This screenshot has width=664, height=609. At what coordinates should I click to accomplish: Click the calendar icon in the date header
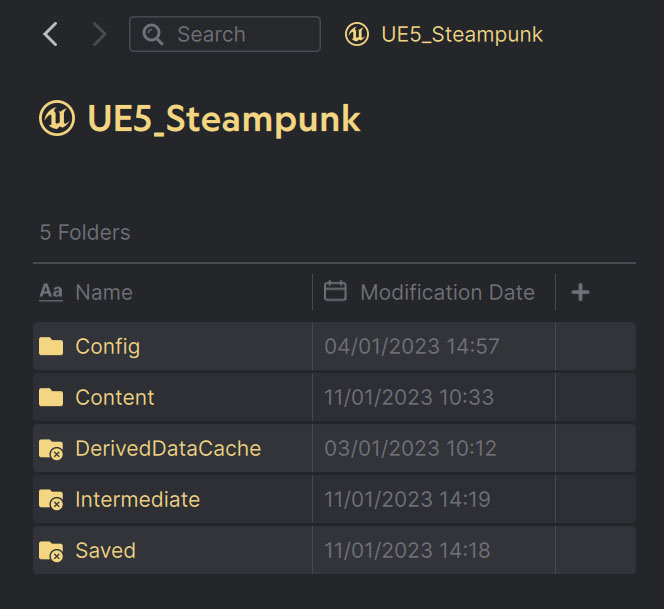point(336,291)
